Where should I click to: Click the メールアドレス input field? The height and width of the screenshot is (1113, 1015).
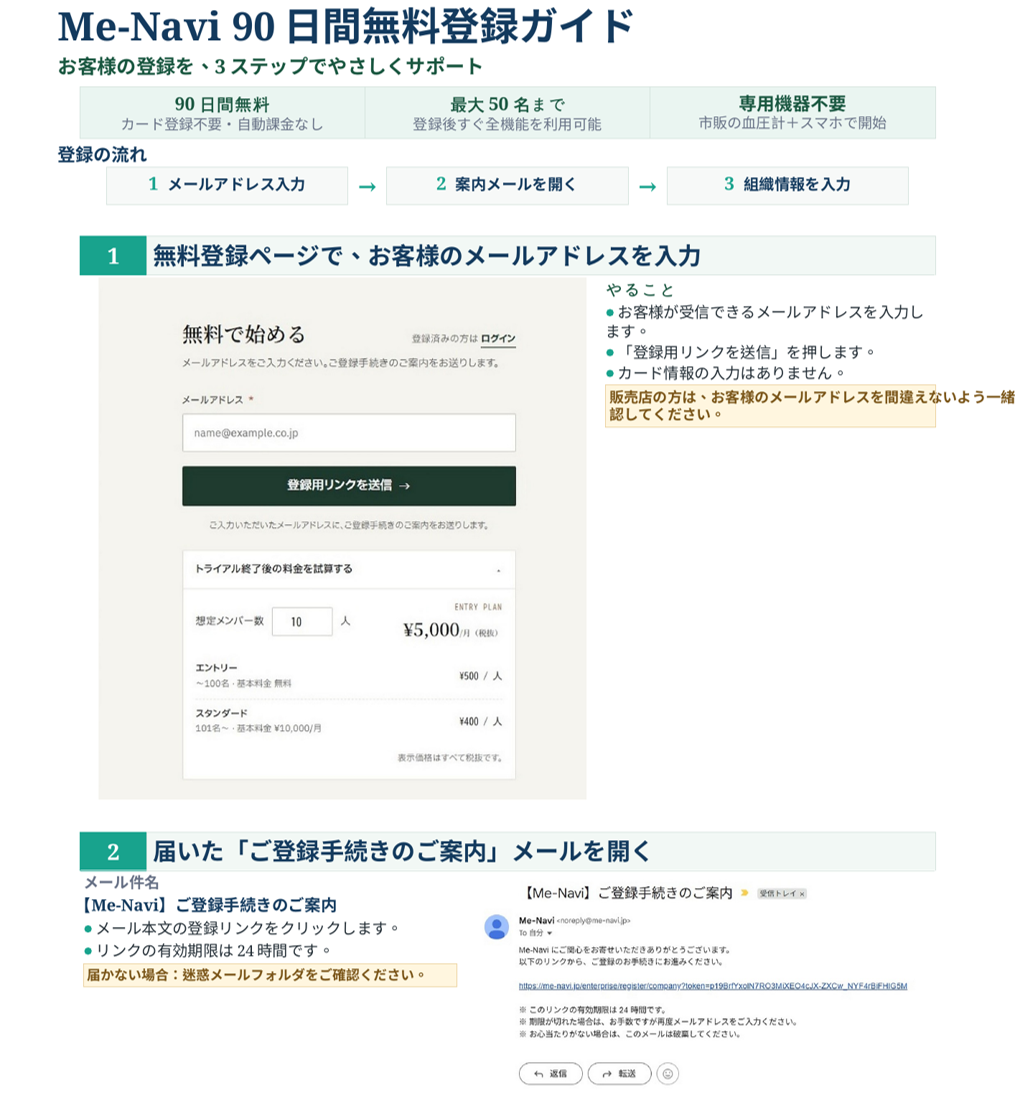click(349, 433)
